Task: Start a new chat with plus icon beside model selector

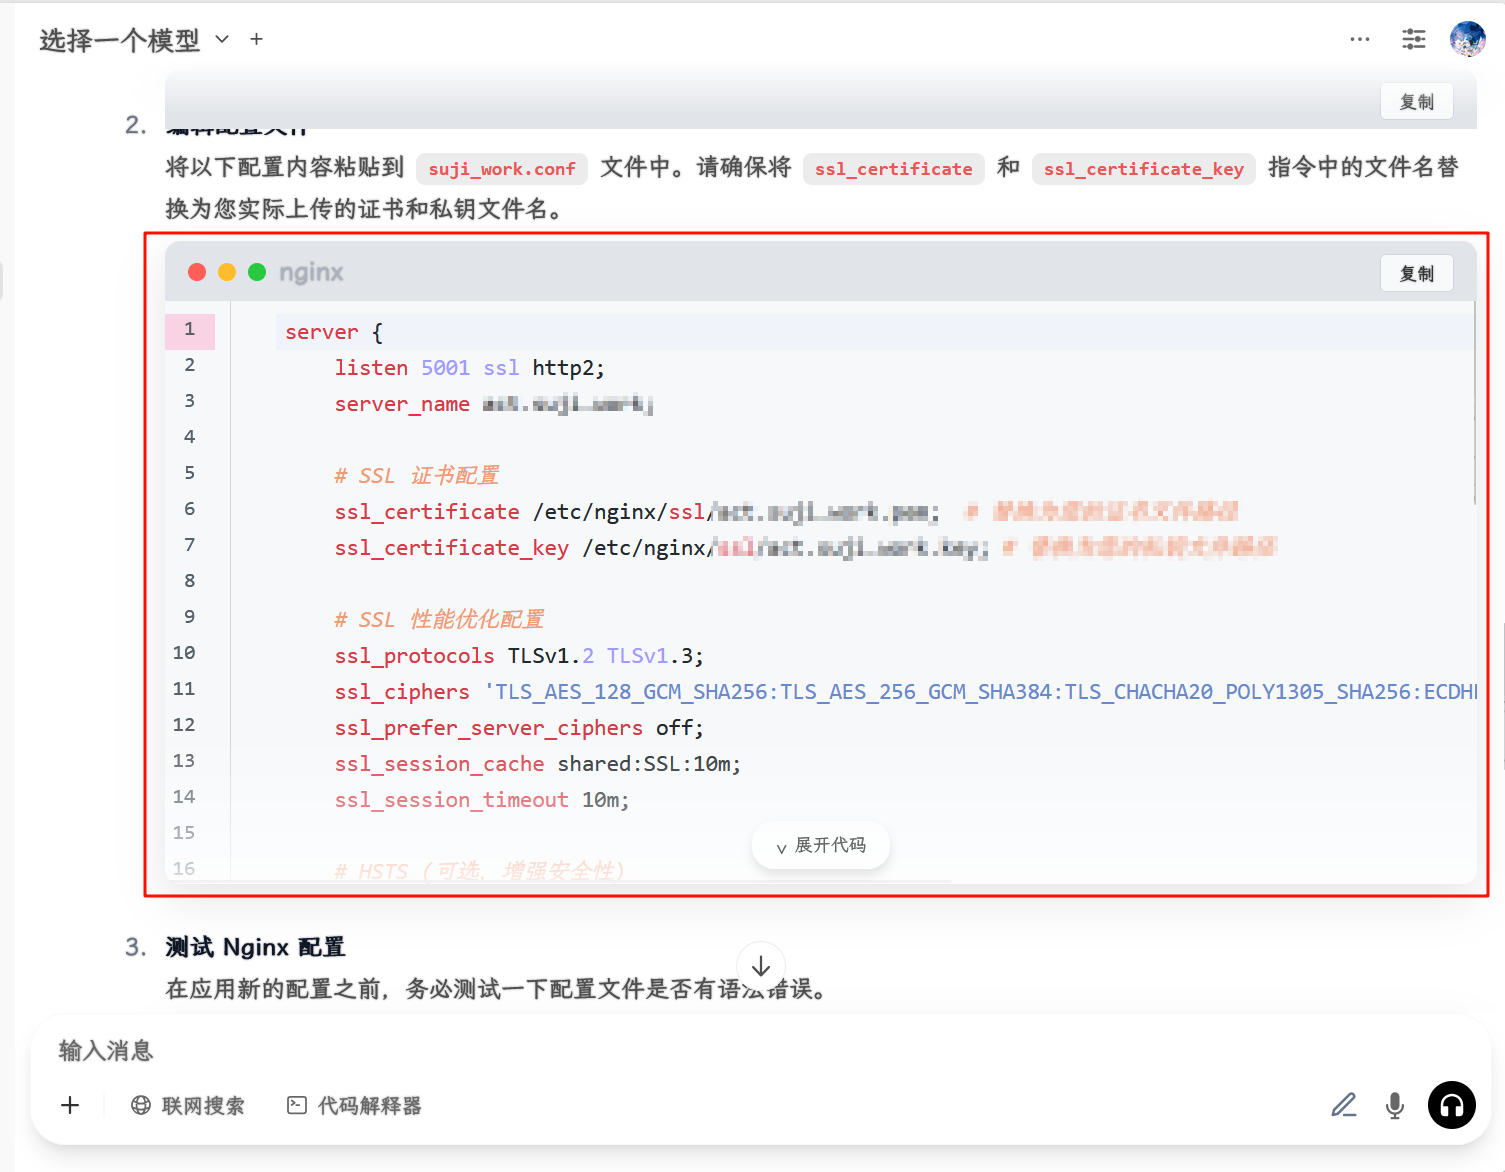Action: 257,39
